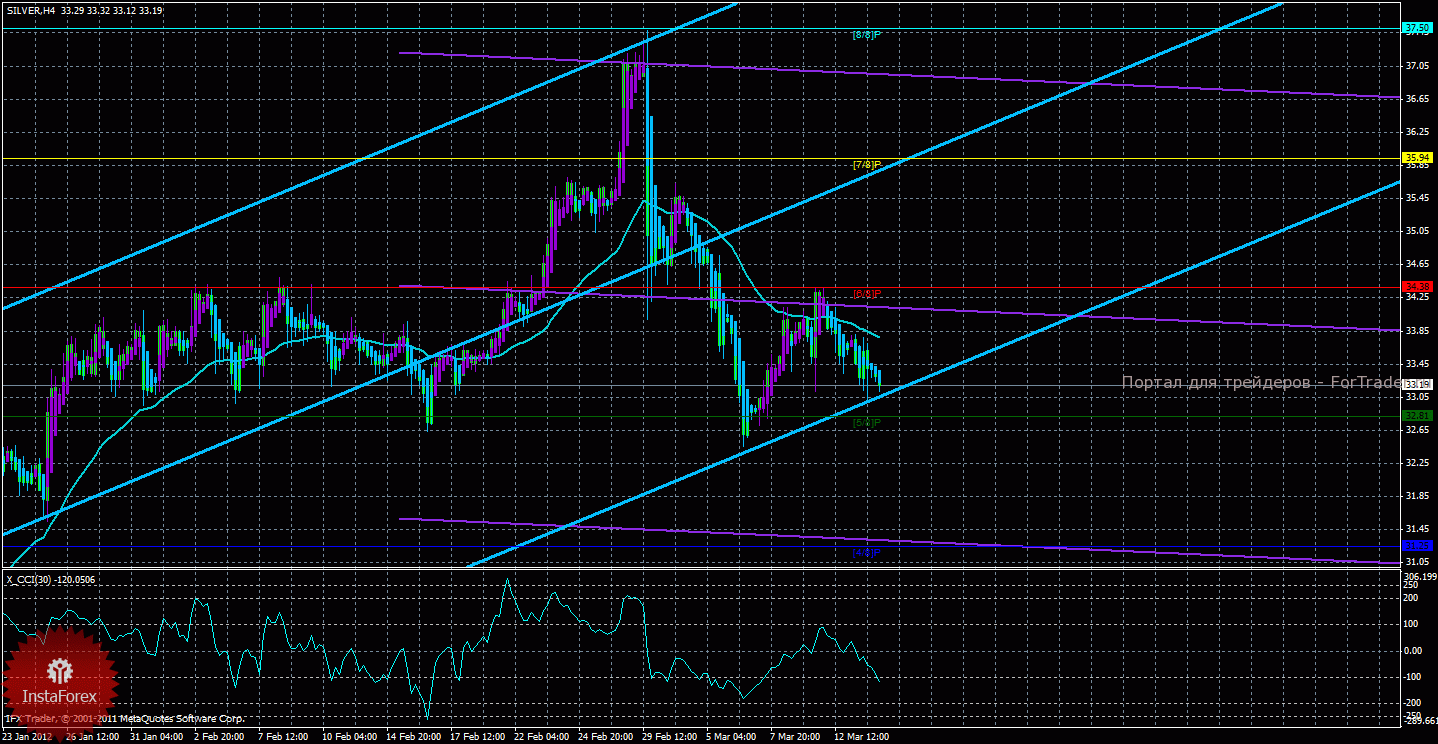Image resolution: width=1438 pixels, height=744 pixels.
Task: Click the 24 Feb 20:00 time label
Action: [x=606, y=737]
